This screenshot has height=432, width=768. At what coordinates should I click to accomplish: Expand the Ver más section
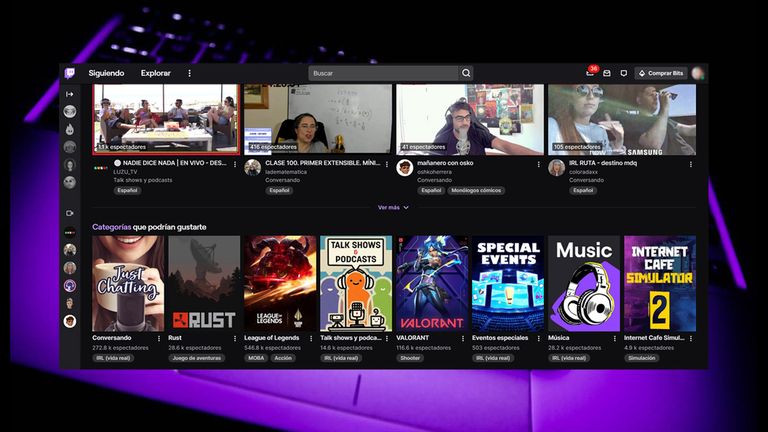pos(393,208)
